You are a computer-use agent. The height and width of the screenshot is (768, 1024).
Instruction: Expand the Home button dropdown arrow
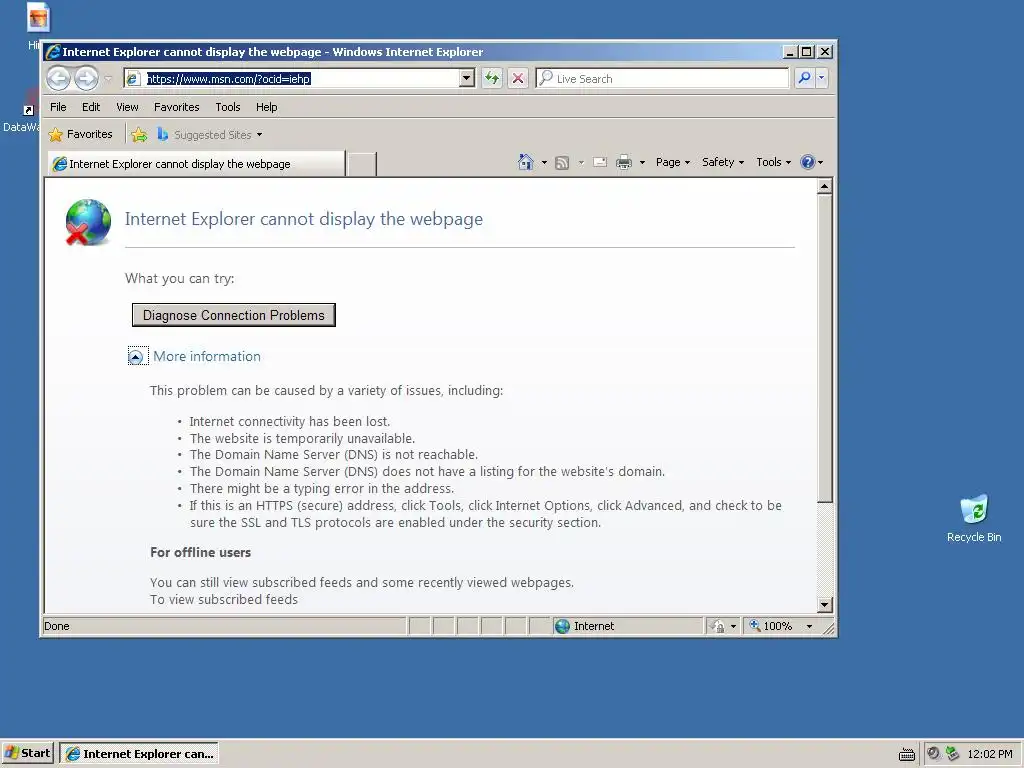pos(544,163)
